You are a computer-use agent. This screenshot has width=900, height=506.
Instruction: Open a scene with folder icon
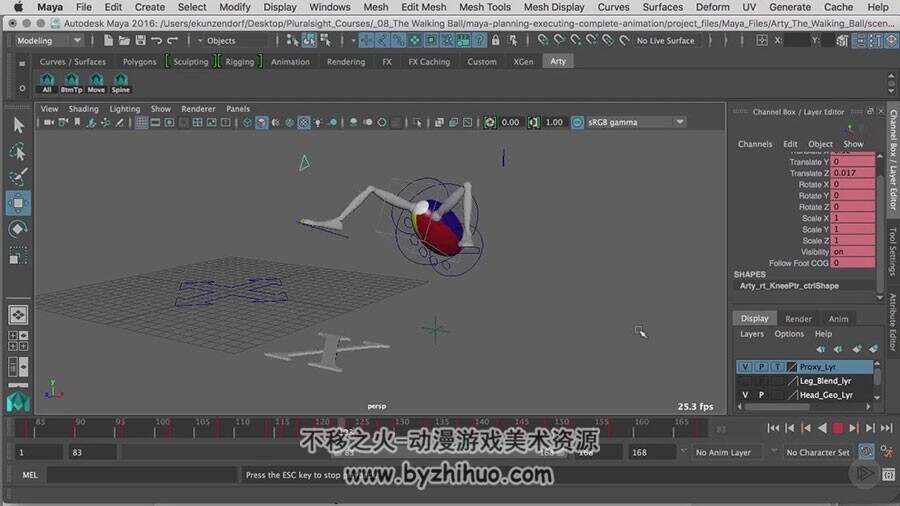point(124,41)
